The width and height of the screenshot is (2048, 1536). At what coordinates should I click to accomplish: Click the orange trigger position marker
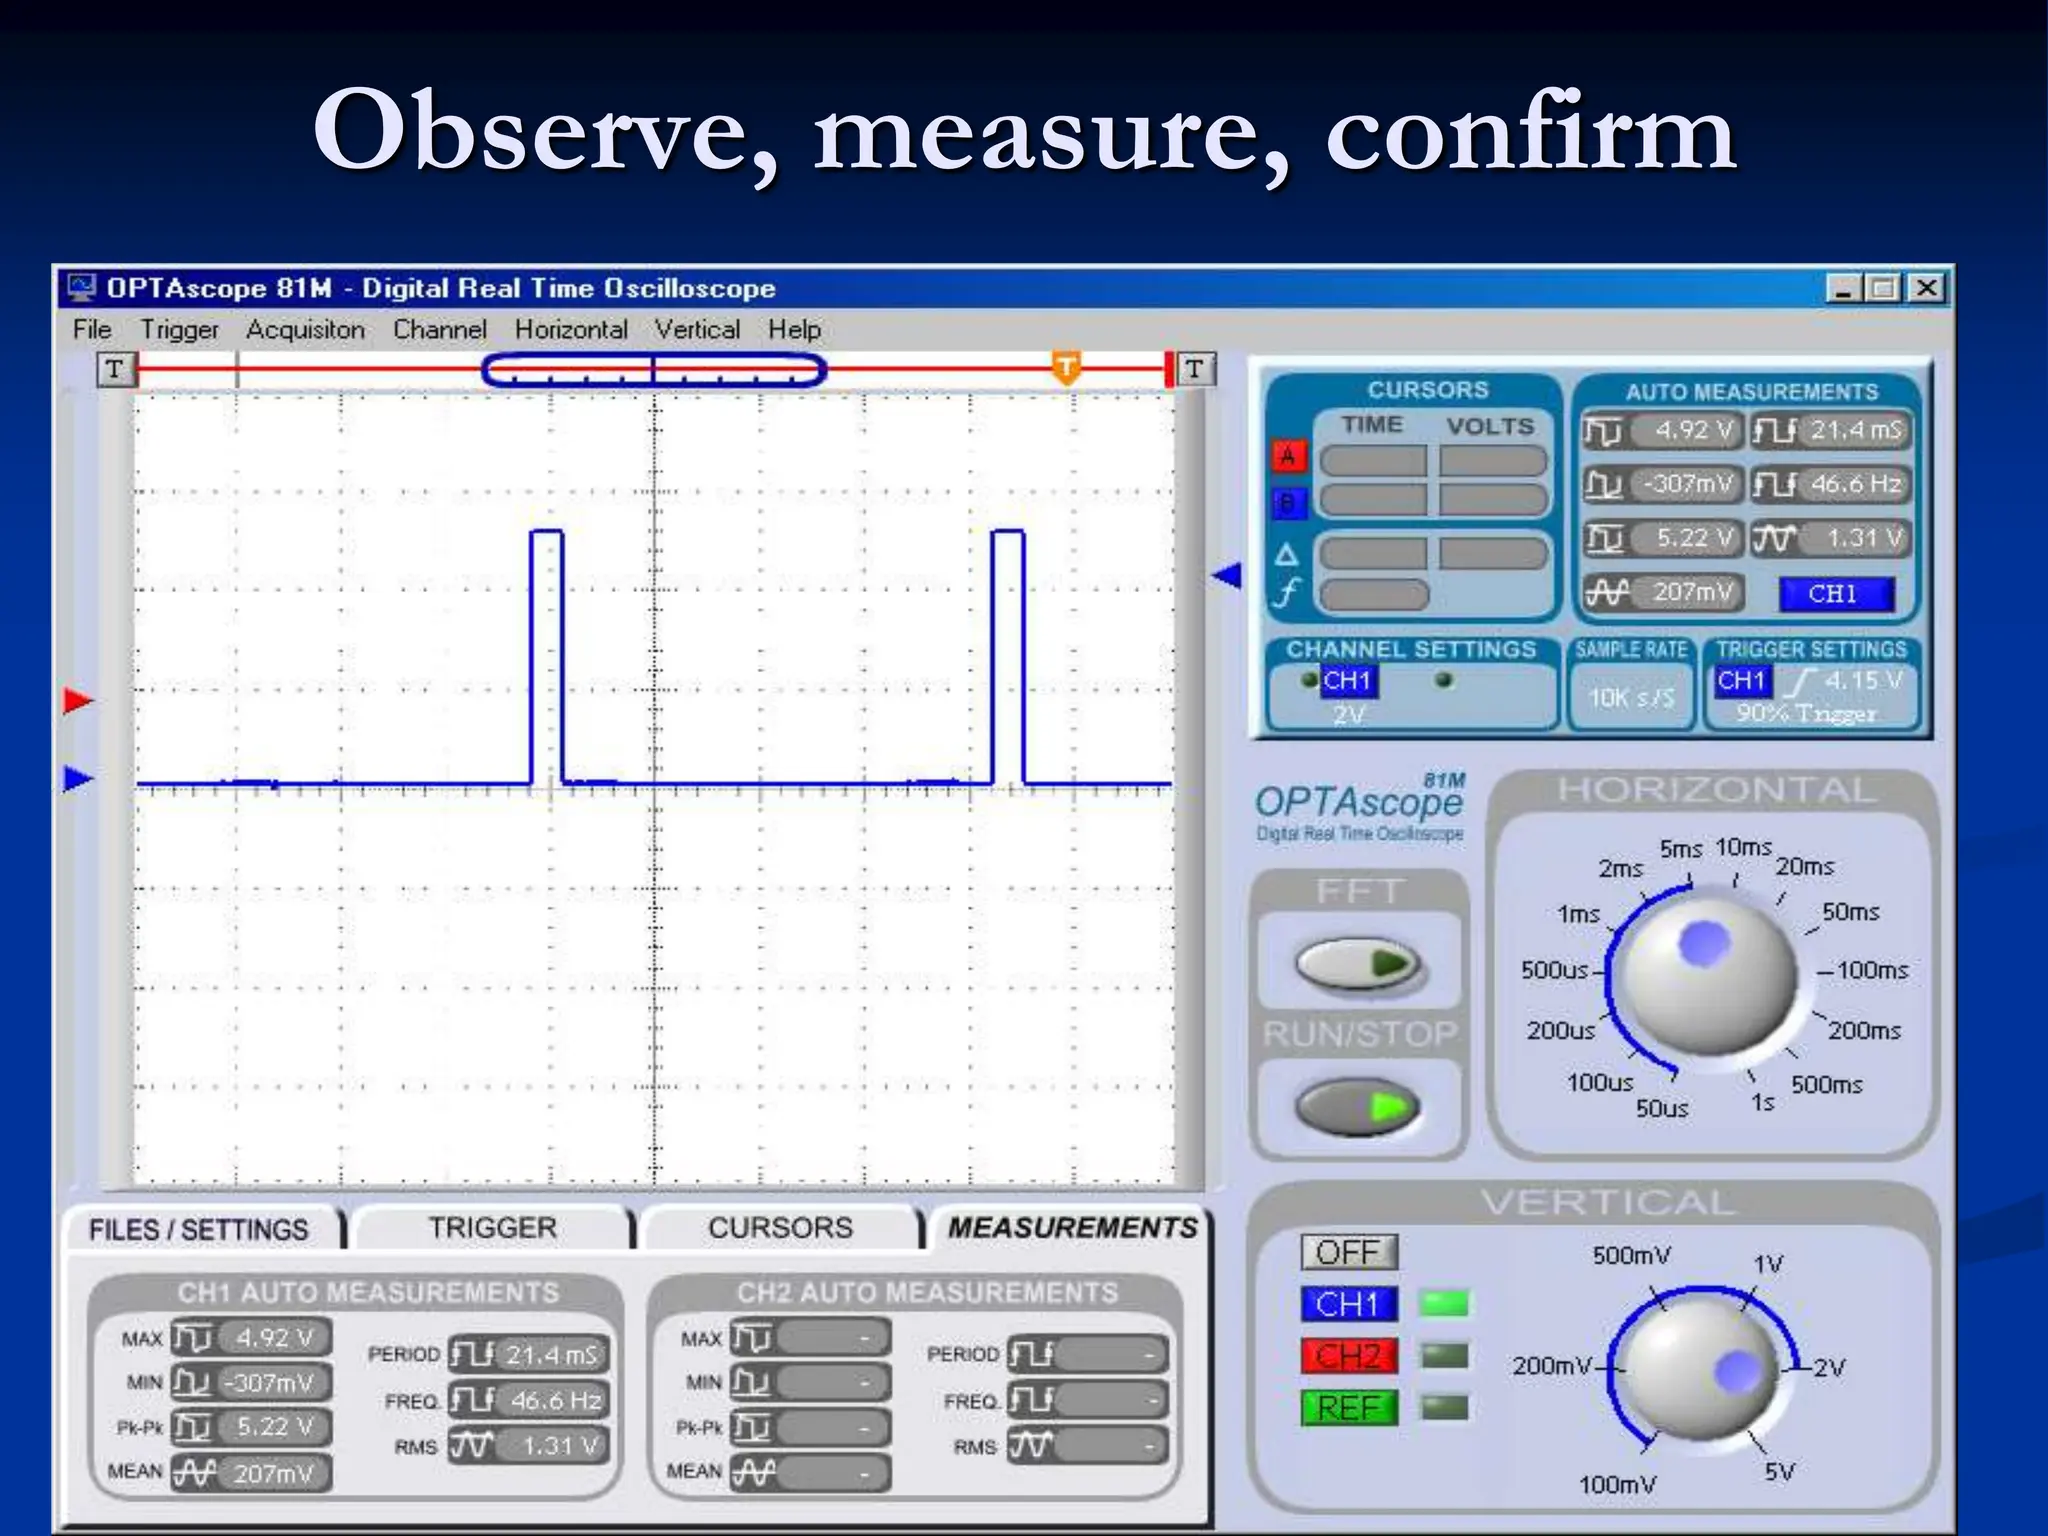point(1067,366)
